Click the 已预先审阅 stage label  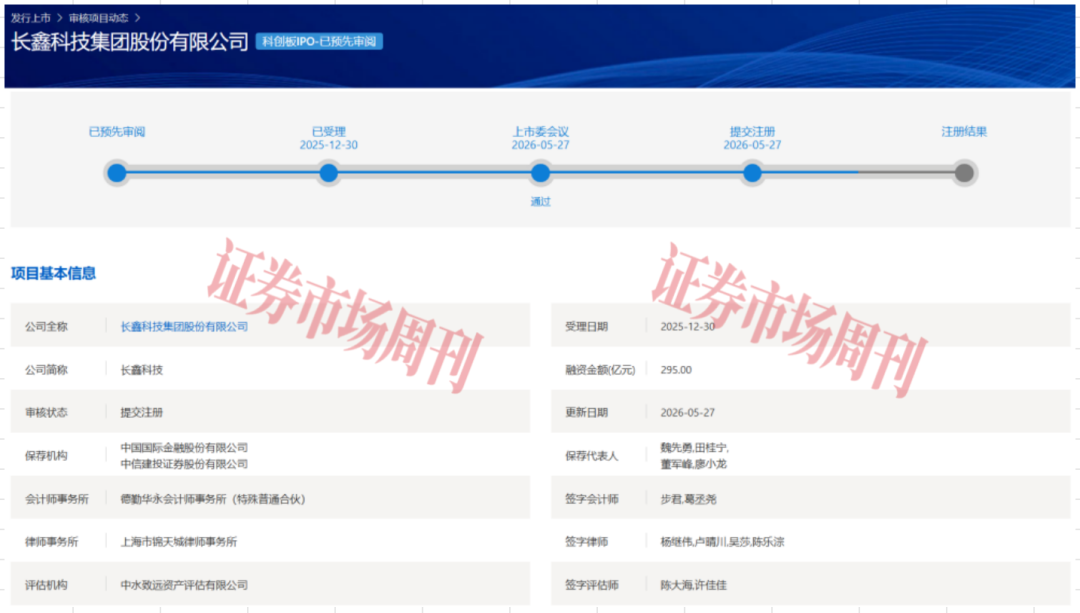coord(117,132)
